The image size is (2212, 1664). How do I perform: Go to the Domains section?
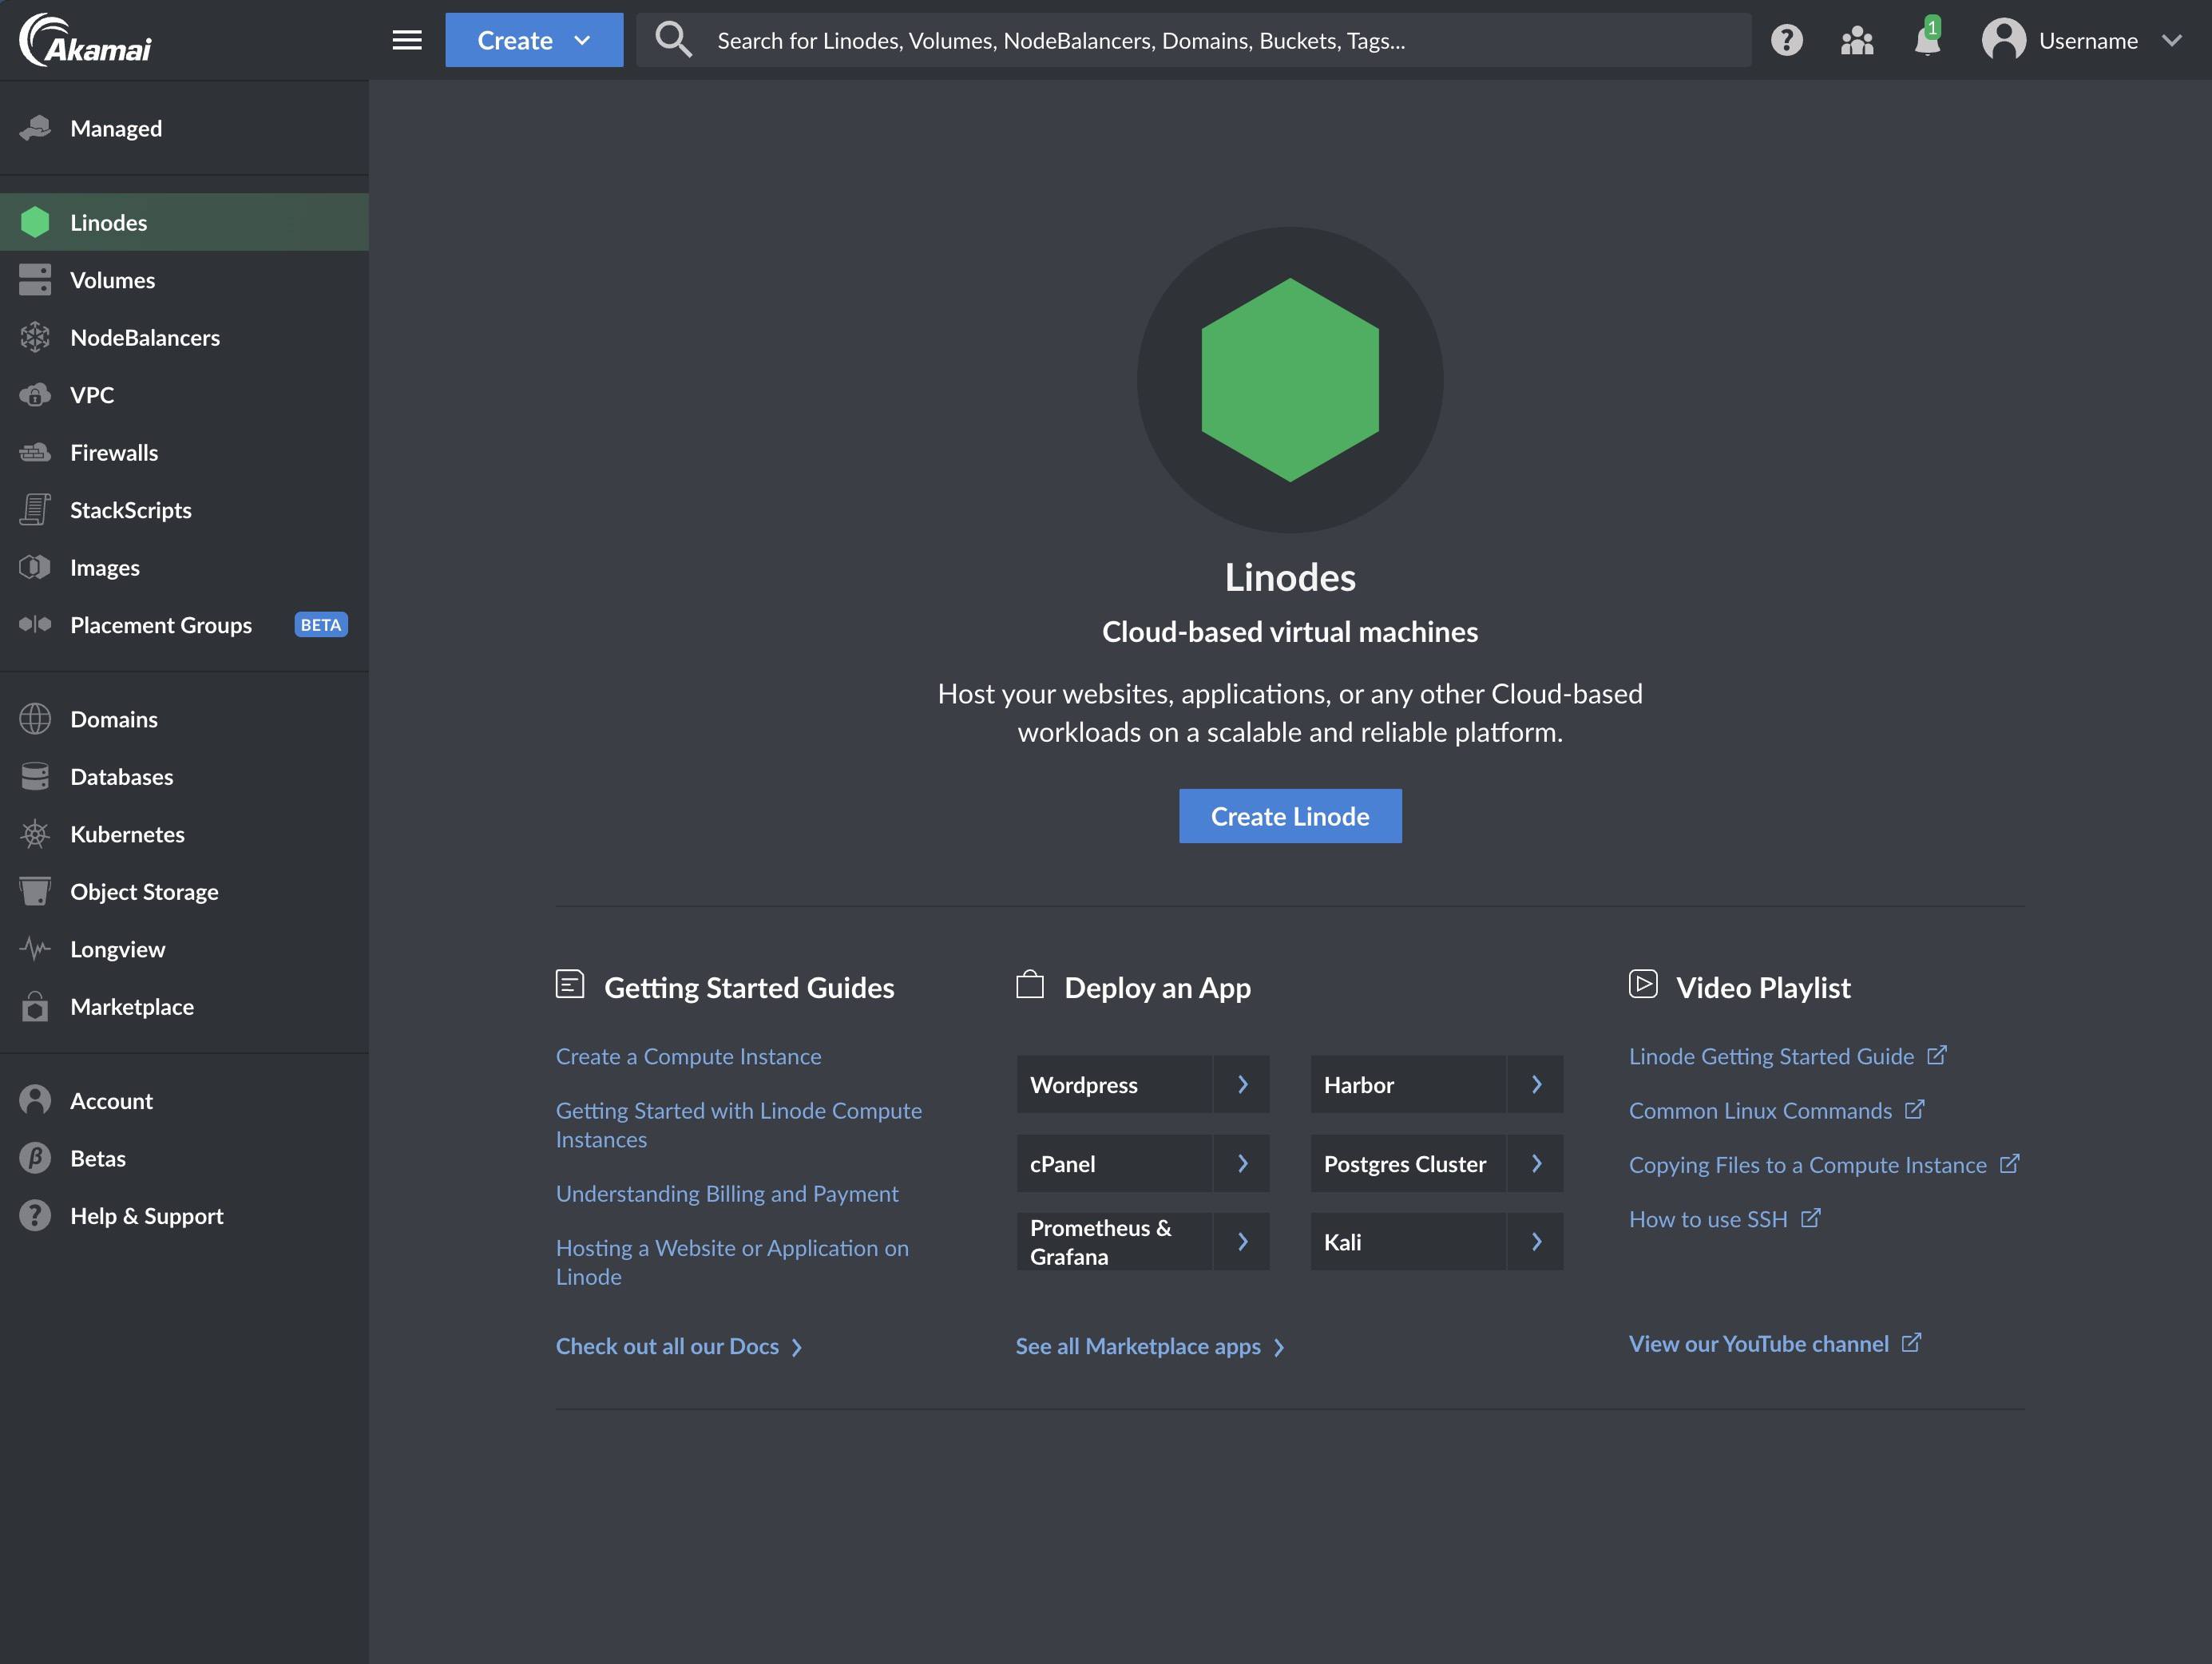(x=113, y=718)
